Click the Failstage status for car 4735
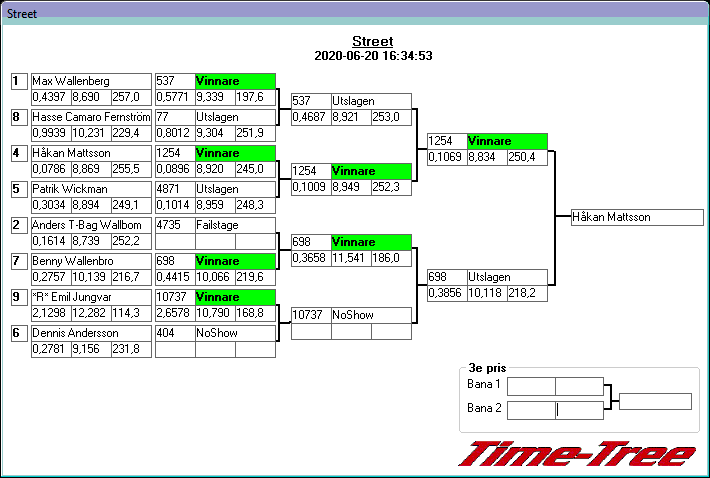 click(234, 225)
